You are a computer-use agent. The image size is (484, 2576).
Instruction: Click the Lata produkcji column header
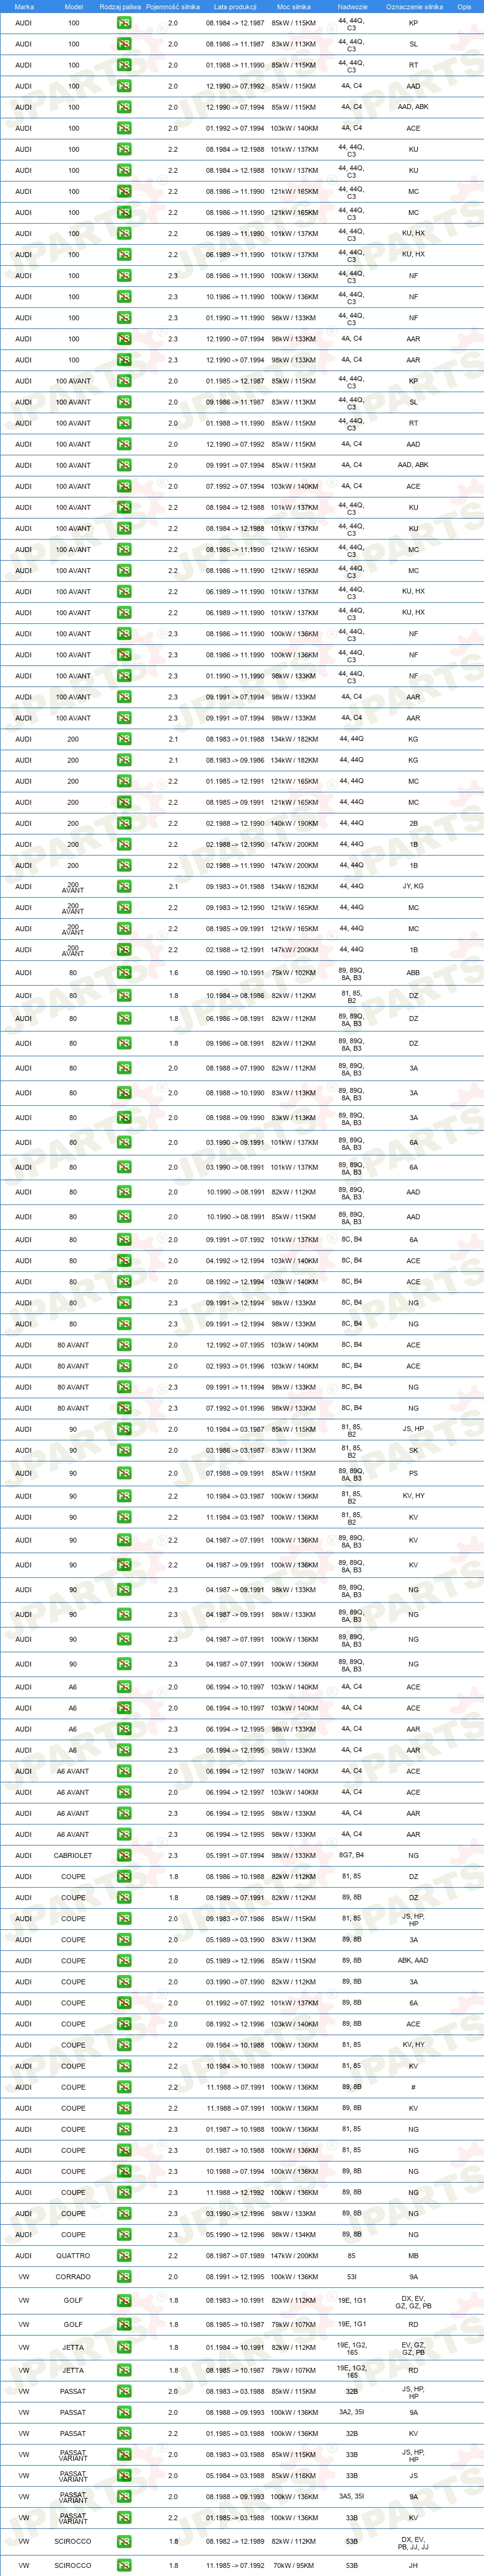(235, 6)
